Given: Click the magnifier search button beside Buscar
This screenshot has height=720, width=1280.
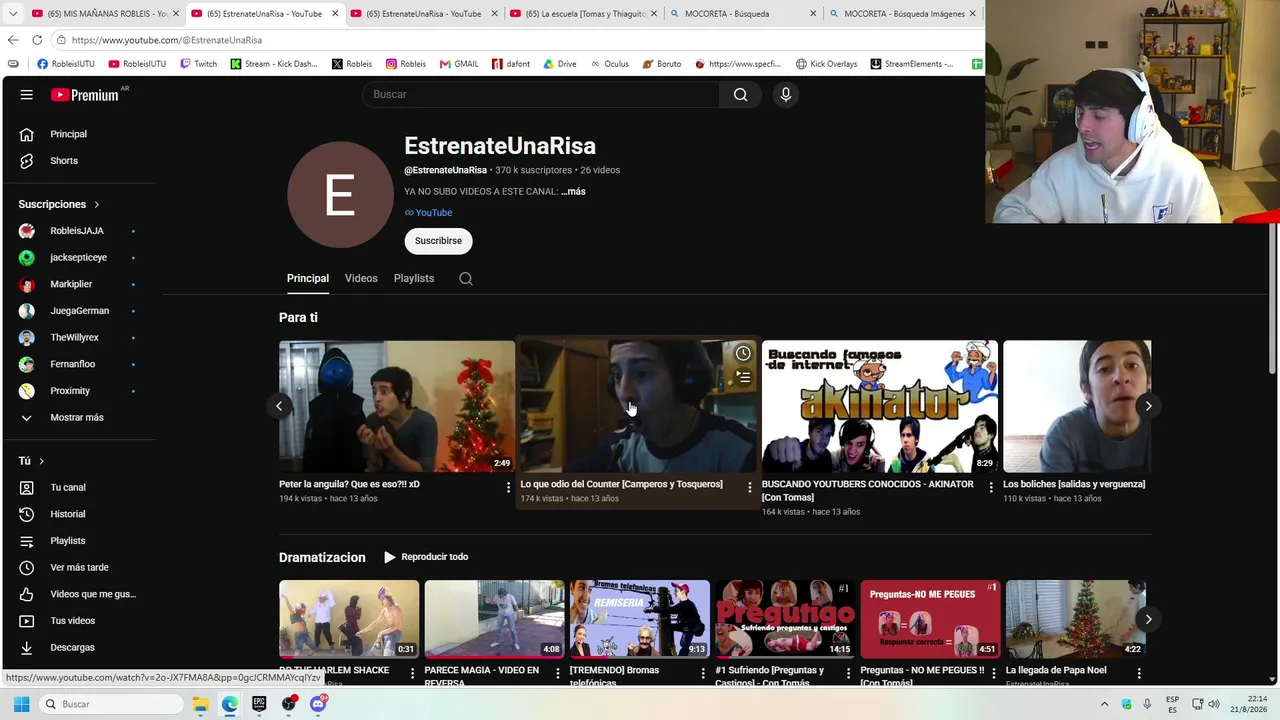Looking at the screenshot, I should point(740,94).
